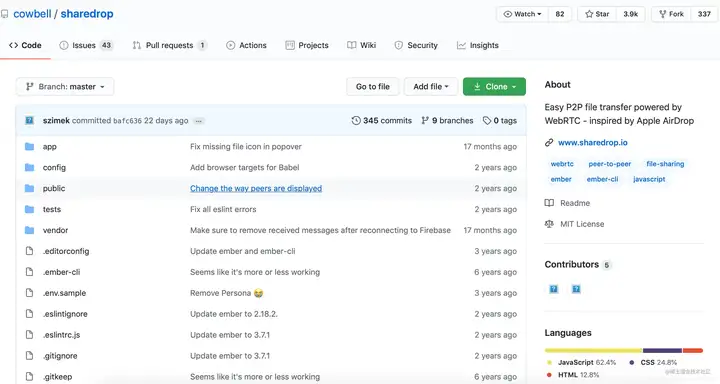Click the tests folder icon
The height and width of the screenshot is (384, 720).
tap(29, 209)
